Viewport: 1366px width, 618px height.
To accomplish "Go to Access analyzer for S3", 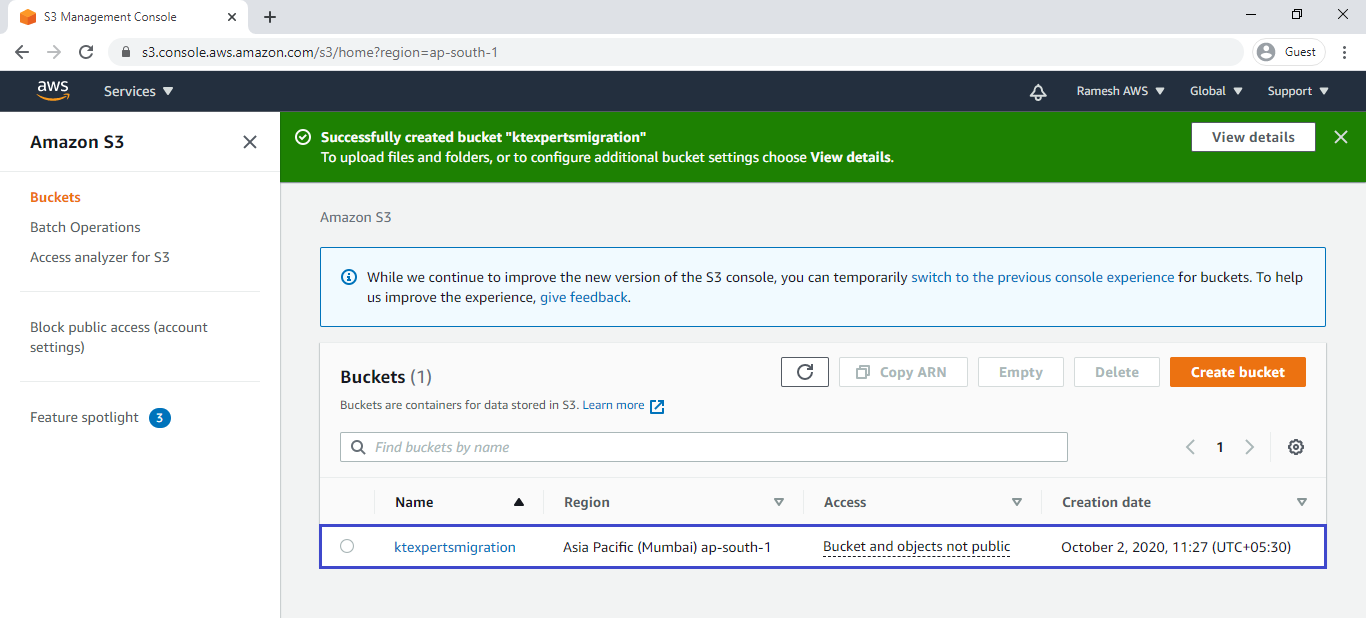I will tap(100, 257).
